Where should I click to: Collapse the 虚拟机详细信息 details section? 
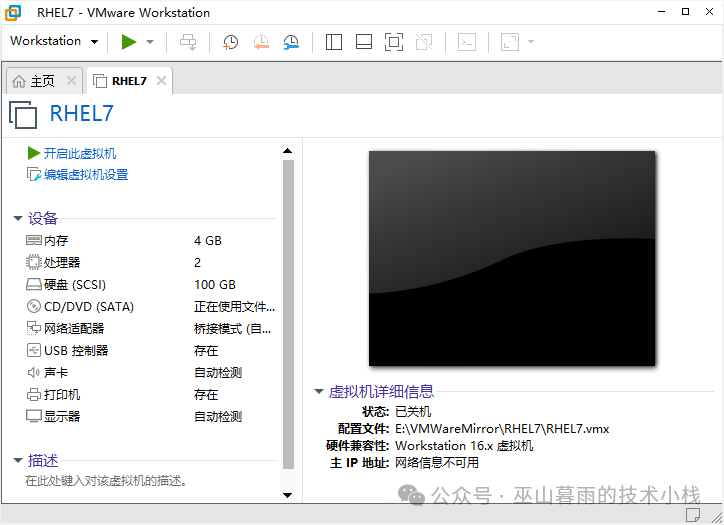click(319, 392)
